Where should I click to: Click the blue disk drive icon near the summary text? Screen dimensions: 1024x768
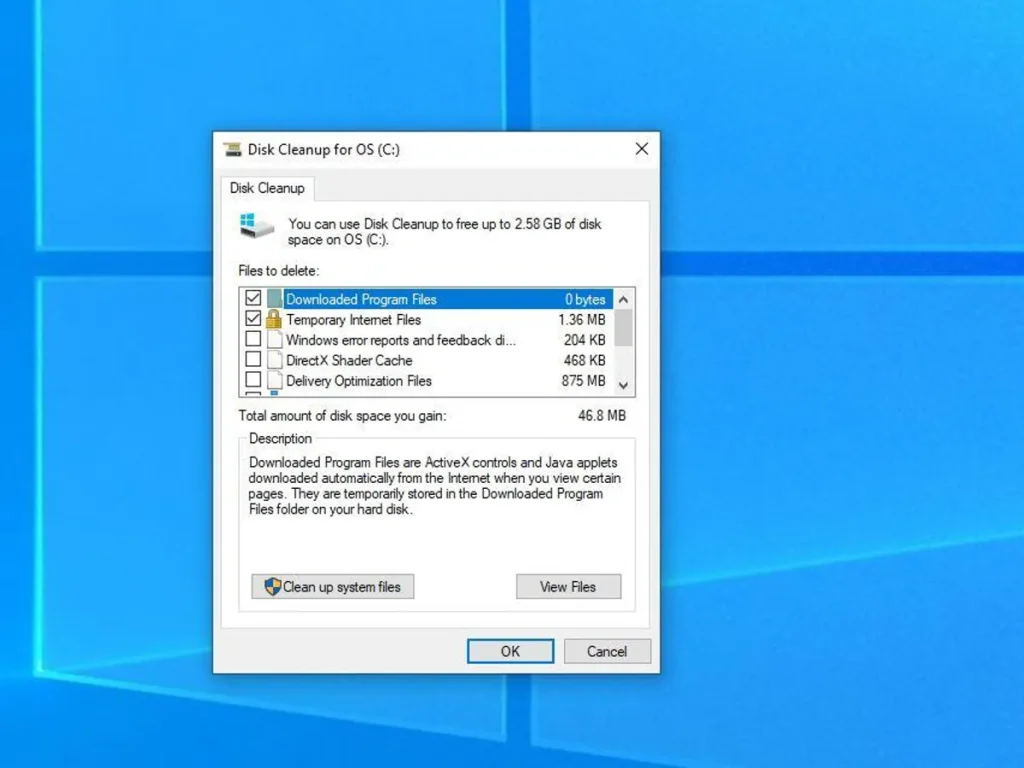pyautogui.click(x=256, y=226)
